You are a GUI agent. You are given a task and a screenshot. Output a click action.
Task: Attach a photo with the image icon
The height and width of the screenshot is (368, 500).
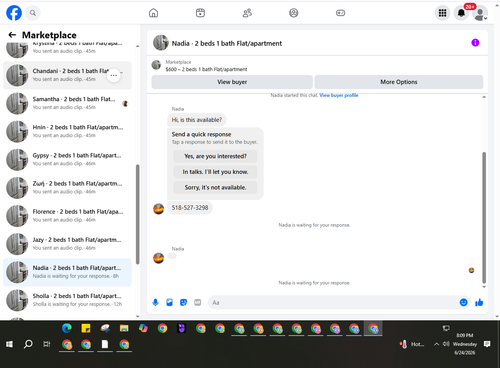[x=169, y=302]
